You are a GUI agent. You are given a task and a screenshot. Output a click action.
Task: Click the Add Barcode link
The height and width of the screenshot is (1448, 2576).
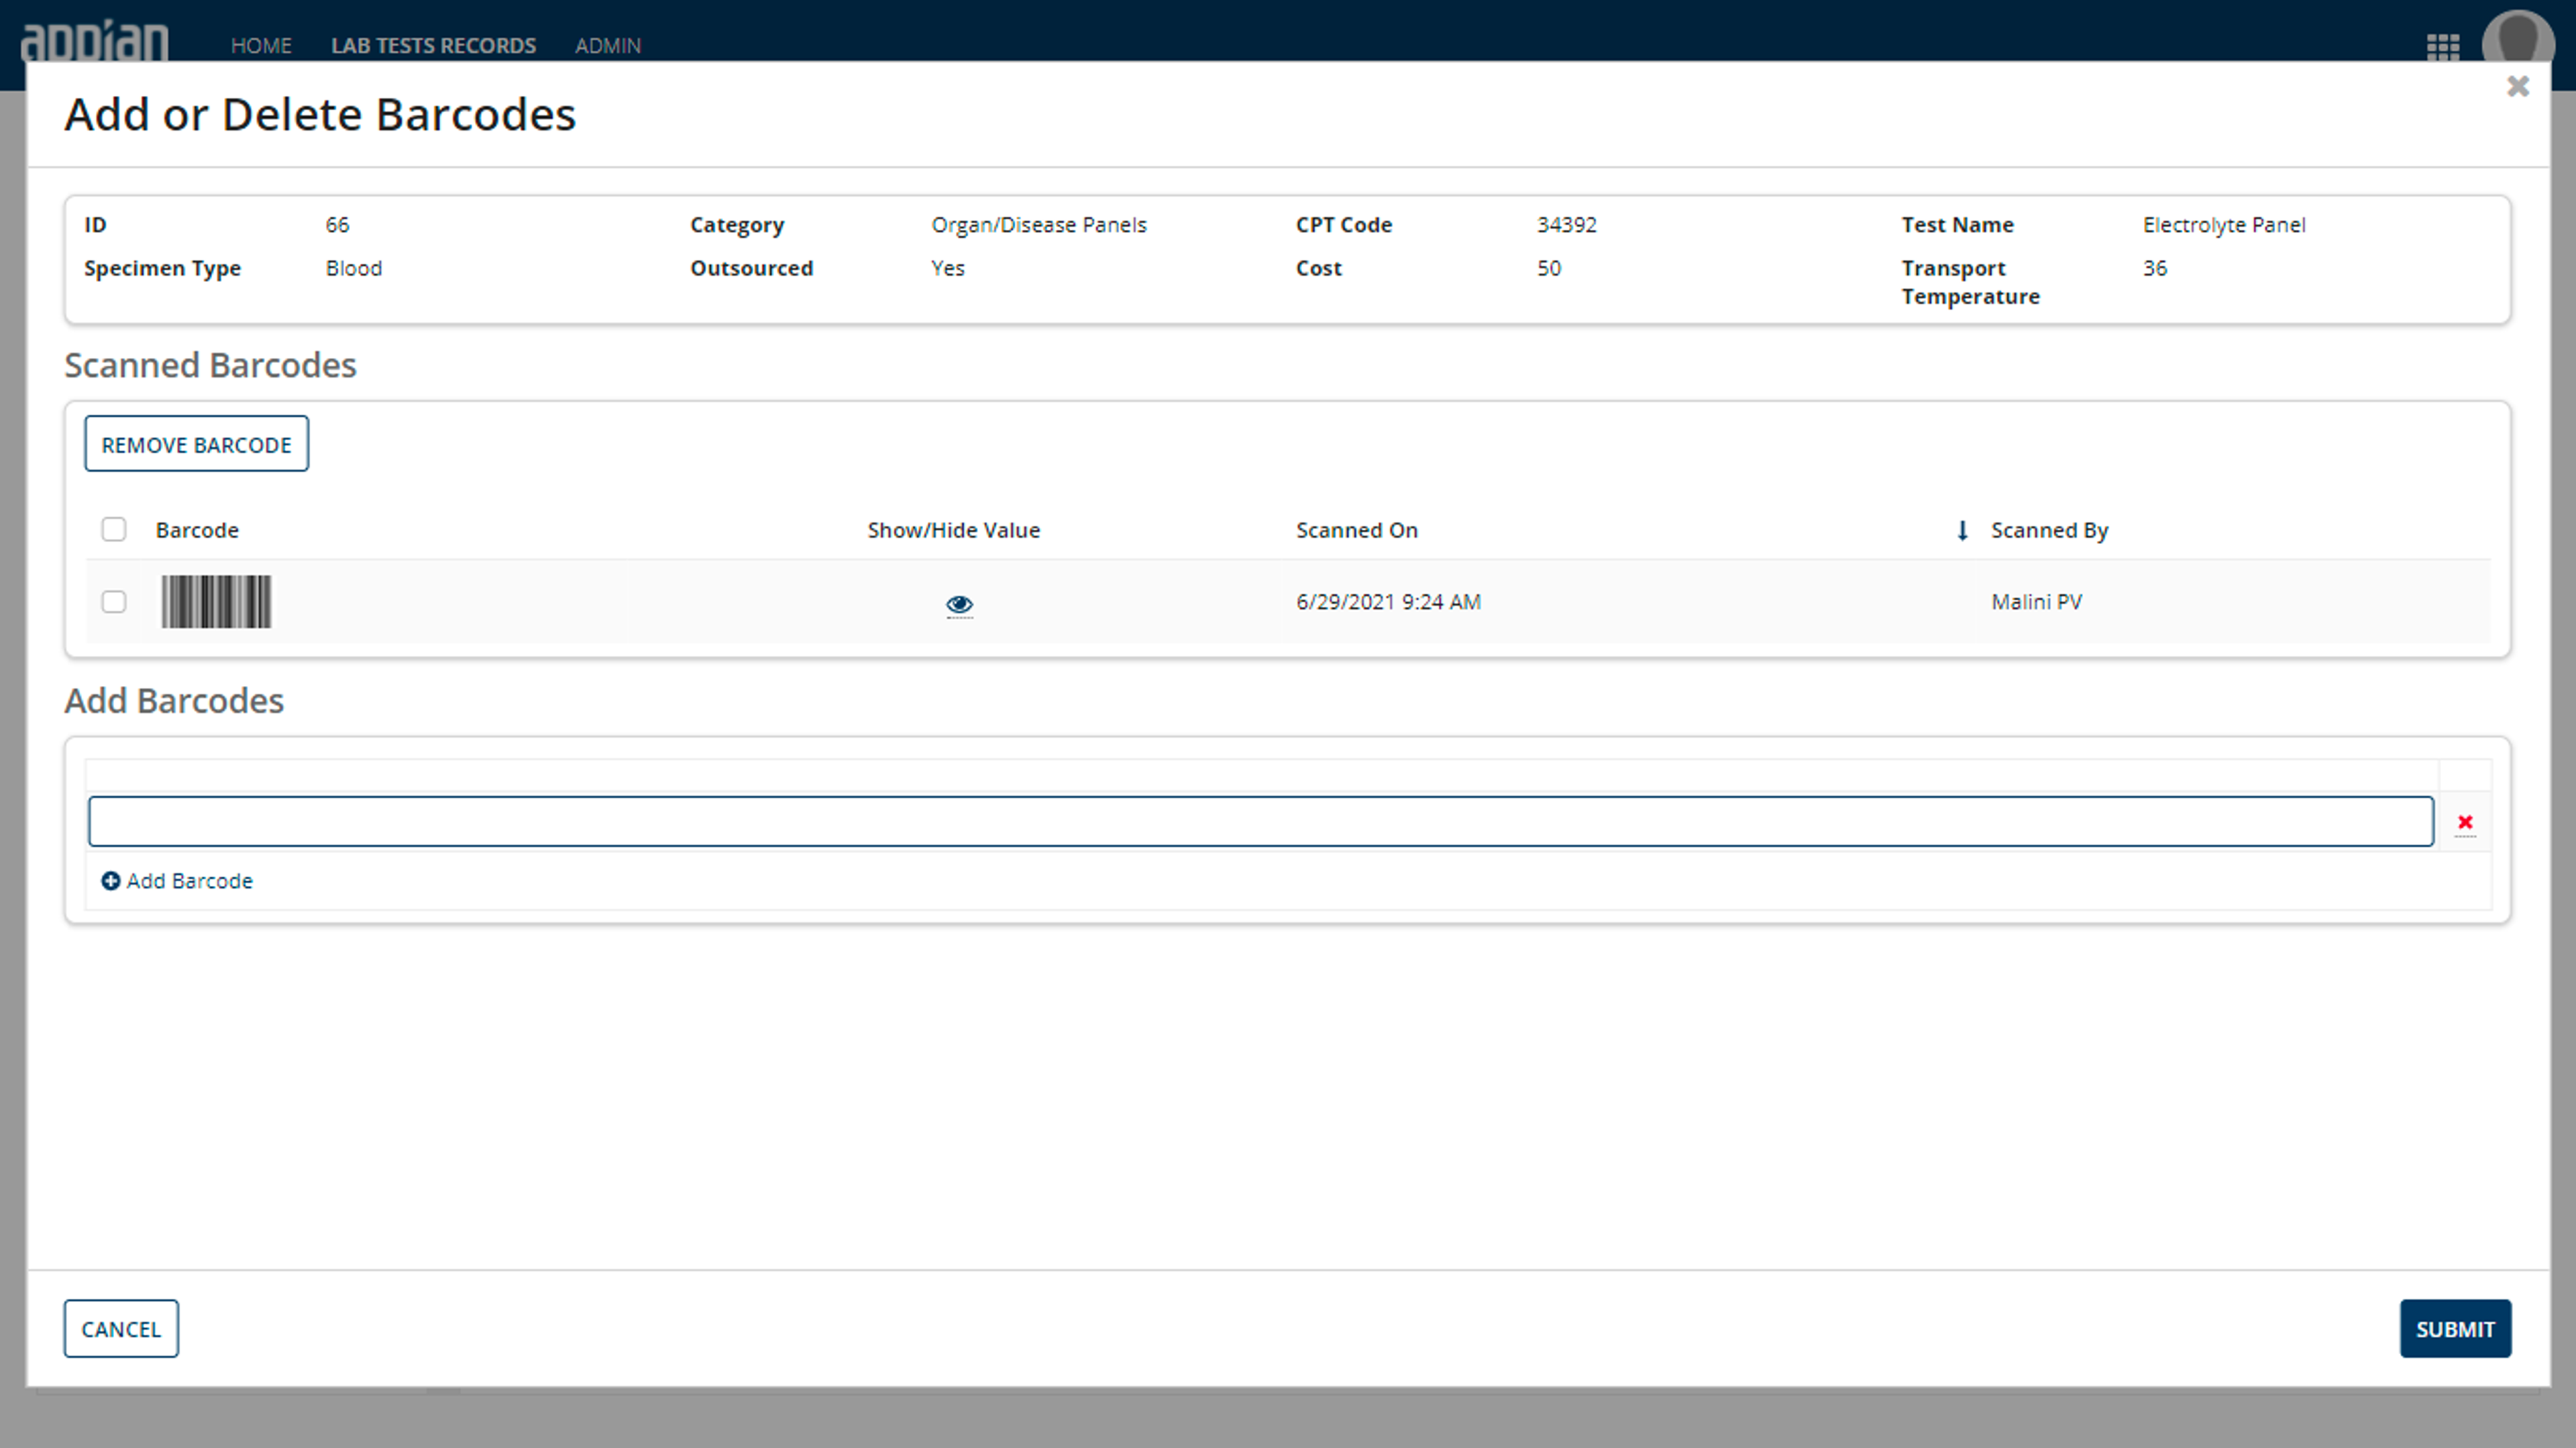click(x=189, y=880)
